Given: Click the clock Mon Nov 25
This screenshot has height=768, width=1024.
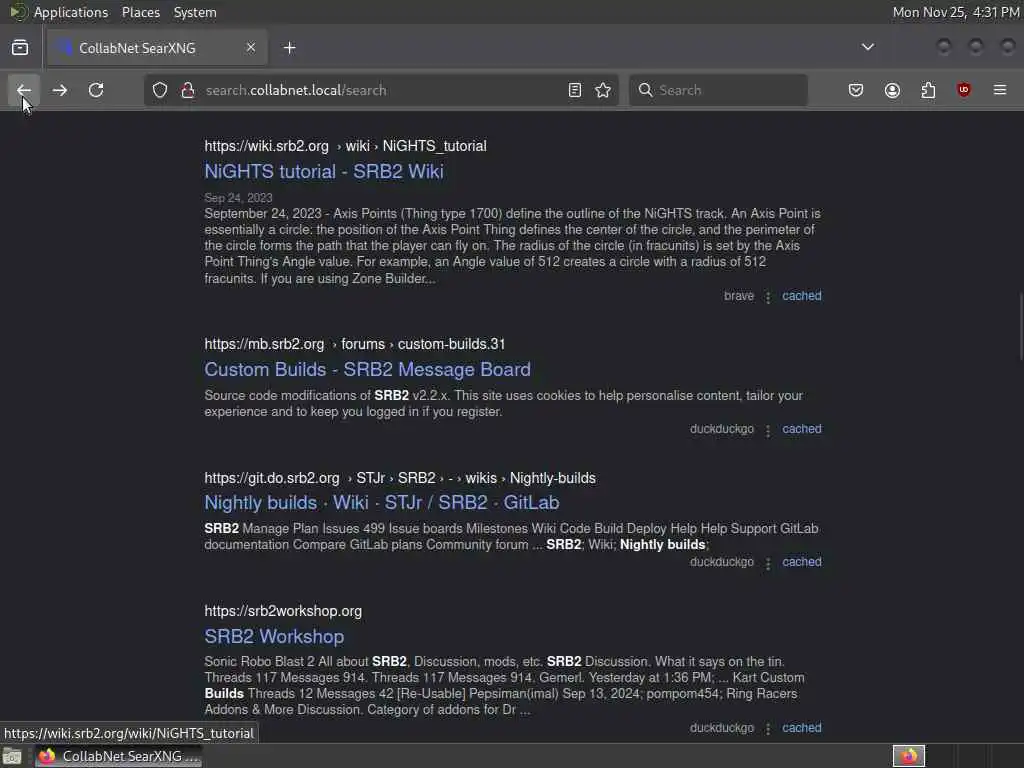Looking at the screenshot, I should click(955, 12).
